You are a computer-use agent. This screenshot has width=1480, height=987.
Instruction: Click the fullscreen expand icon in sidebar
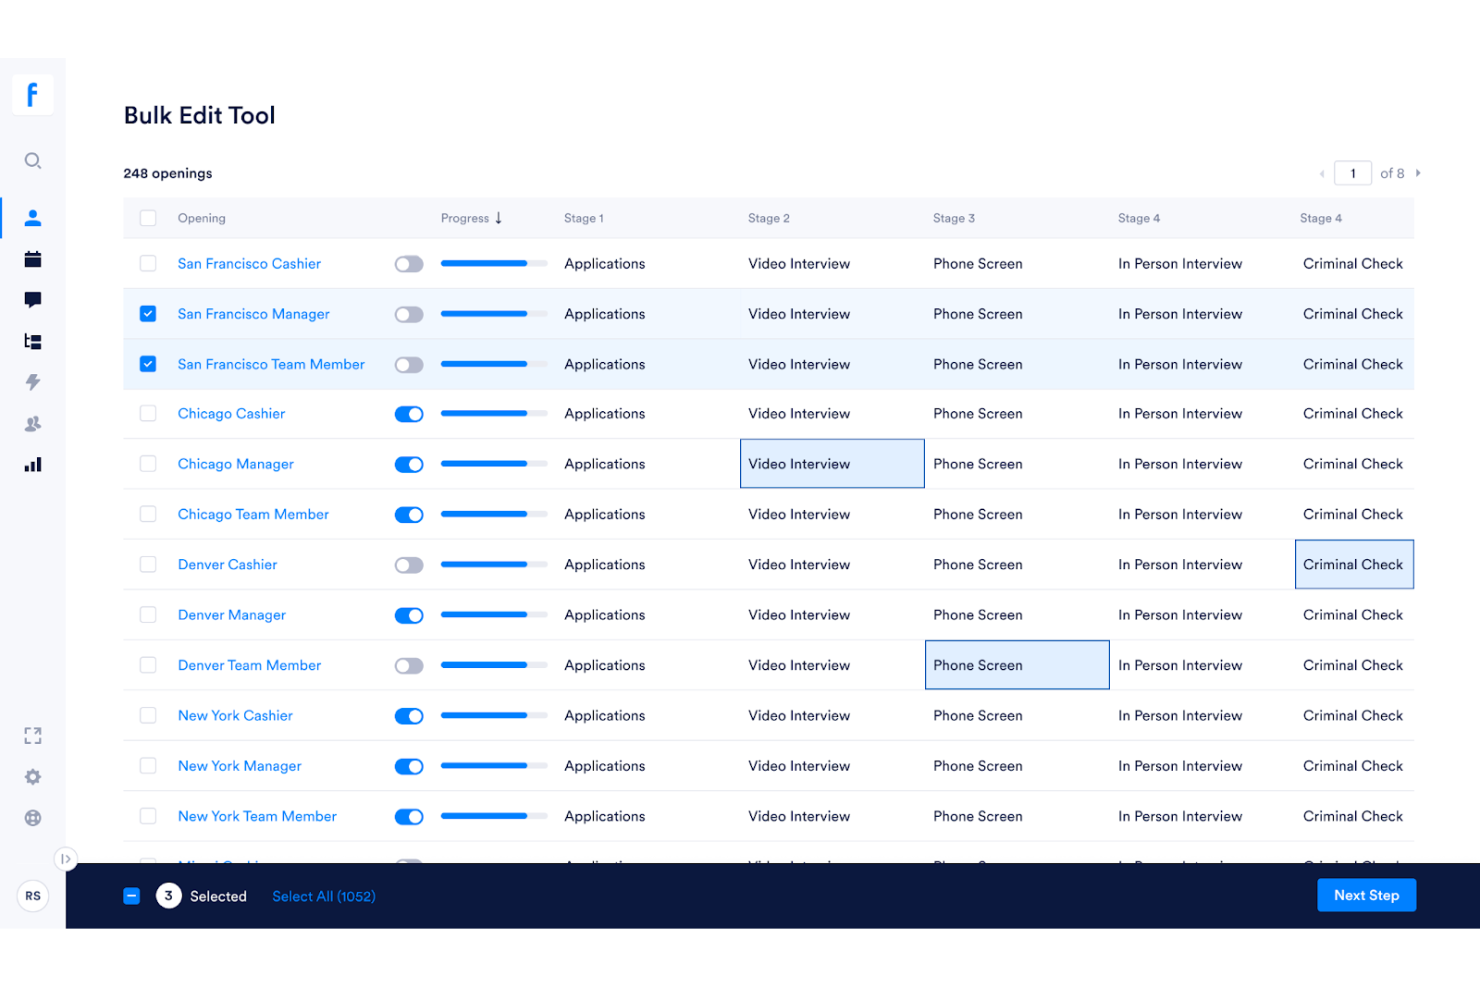(33, 736)
